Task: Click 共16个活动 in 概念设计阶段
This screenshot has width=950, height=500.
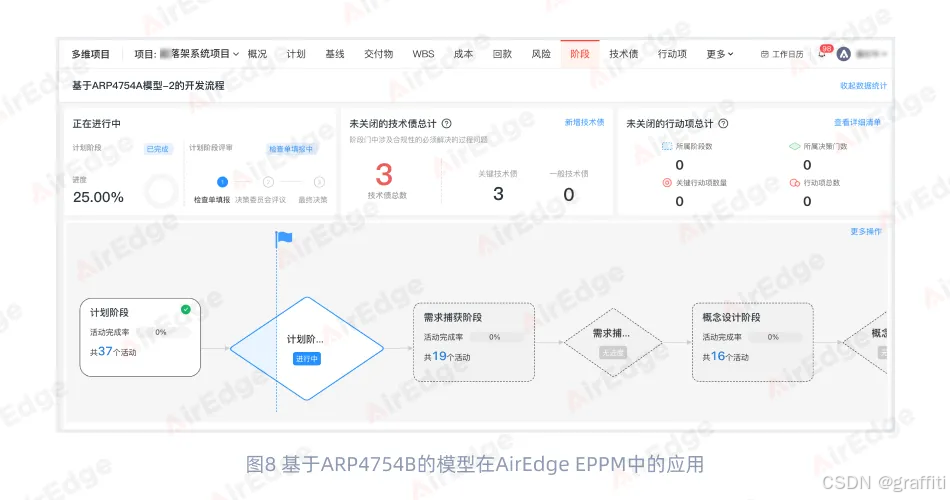Action: (x=726, y=356)
